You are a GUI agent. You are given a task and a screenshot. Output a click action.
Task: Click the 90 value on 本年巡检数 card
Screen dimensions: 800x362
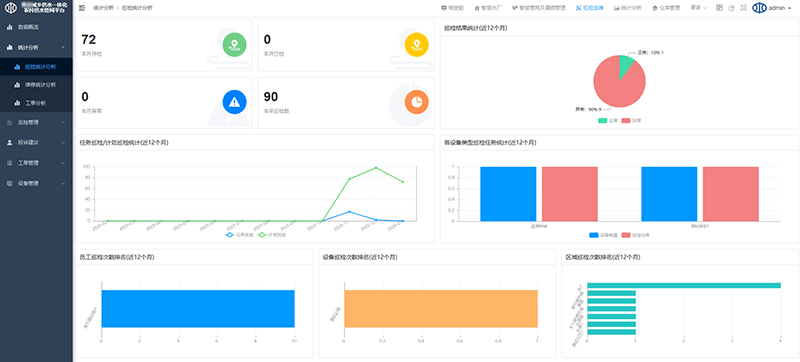[x=271, y=97]
